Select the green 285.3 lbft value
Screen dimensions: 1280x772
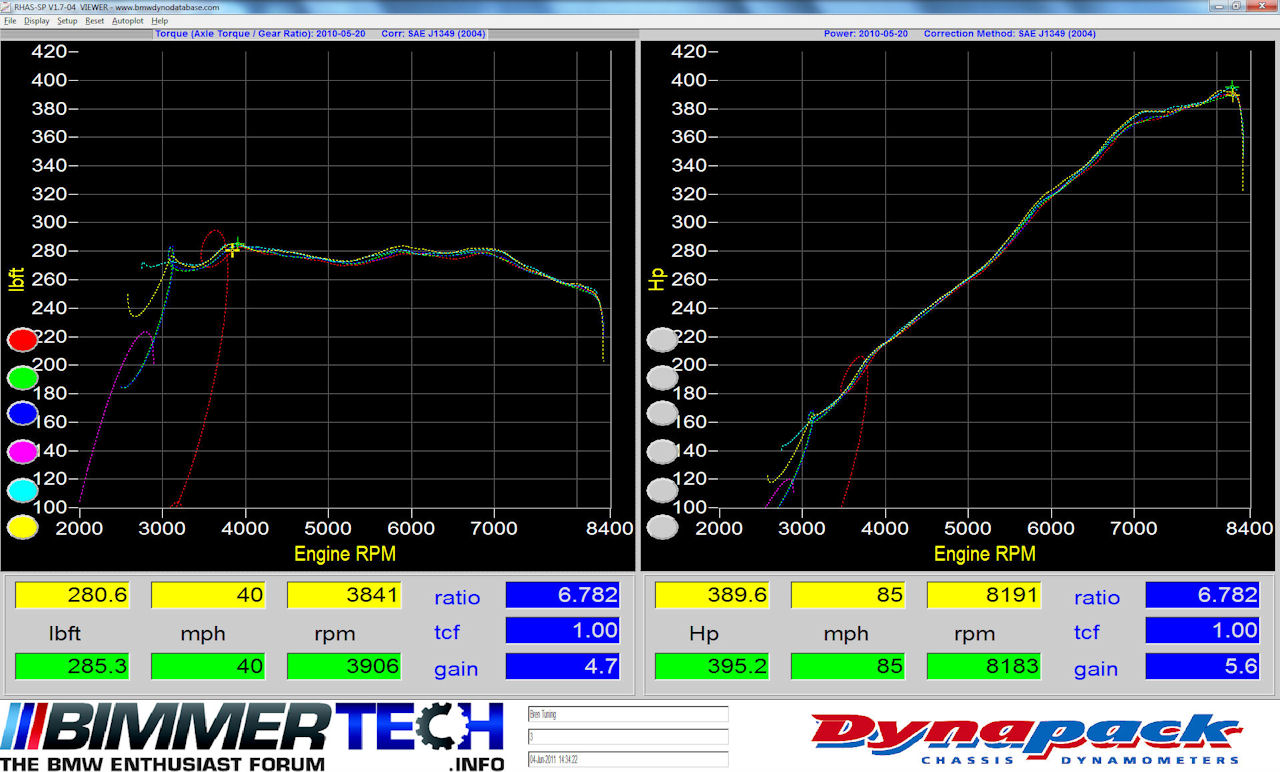[x=72, y=667]
